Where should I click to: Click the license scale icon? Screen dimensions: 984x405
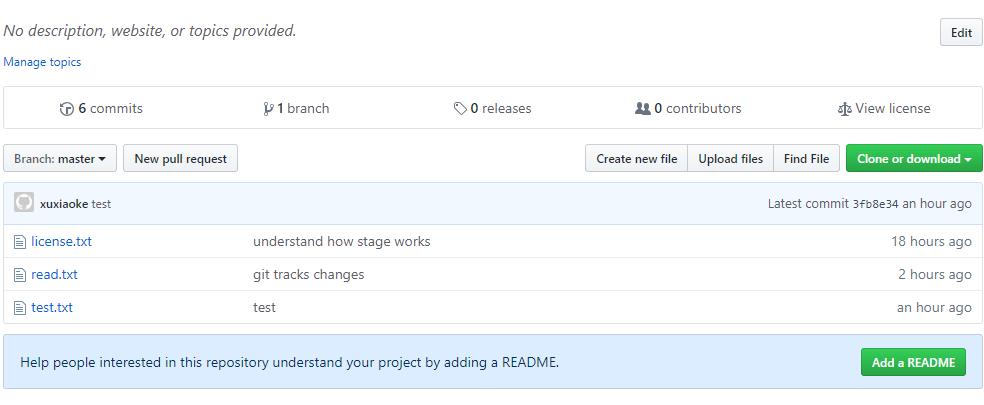click(x=844, y=109)
